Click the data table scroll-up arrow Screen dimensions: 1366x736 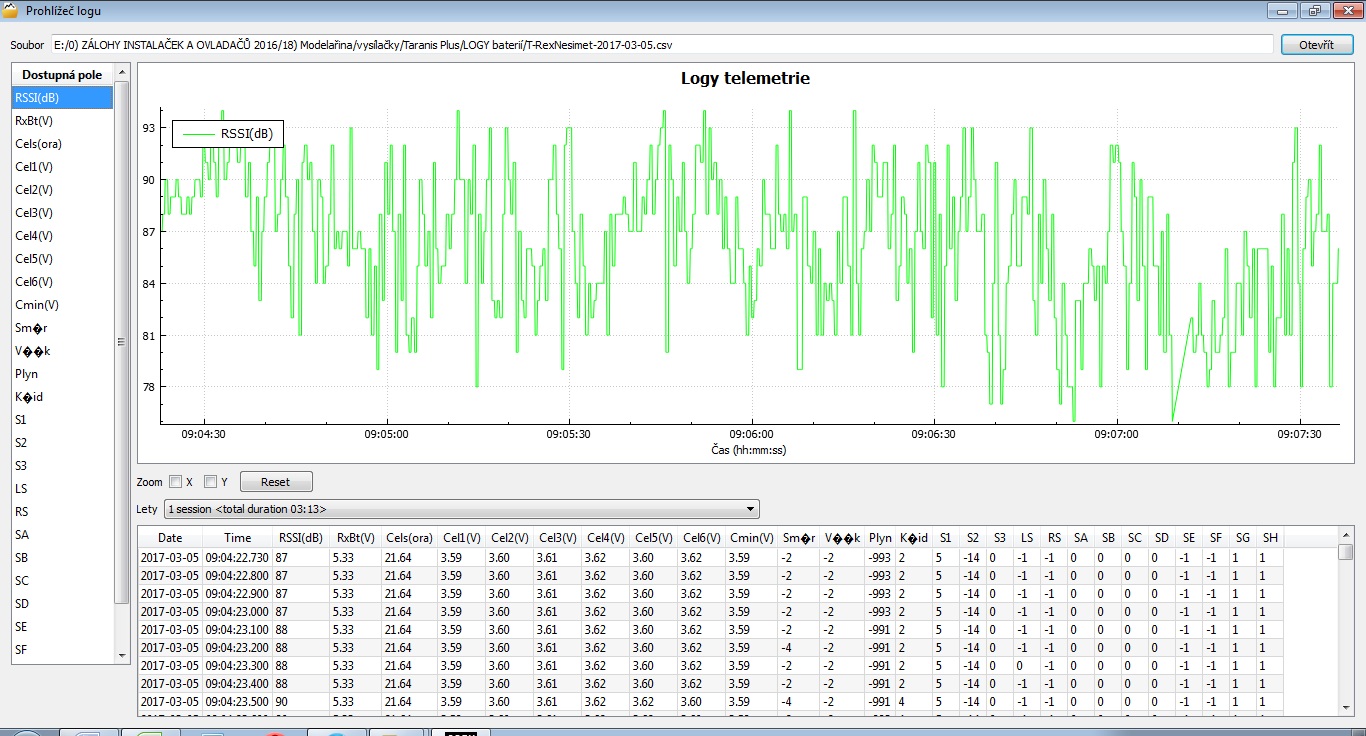pyautogui.click(x=1346, y=537)
